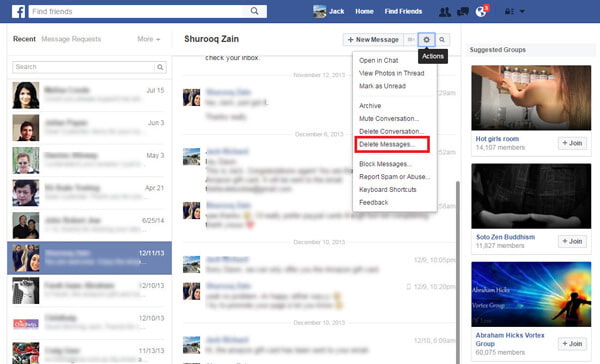Open the conversation dated Apr 21
The height and width of the screenshot is (364, 600).
[x=89, y=193]
